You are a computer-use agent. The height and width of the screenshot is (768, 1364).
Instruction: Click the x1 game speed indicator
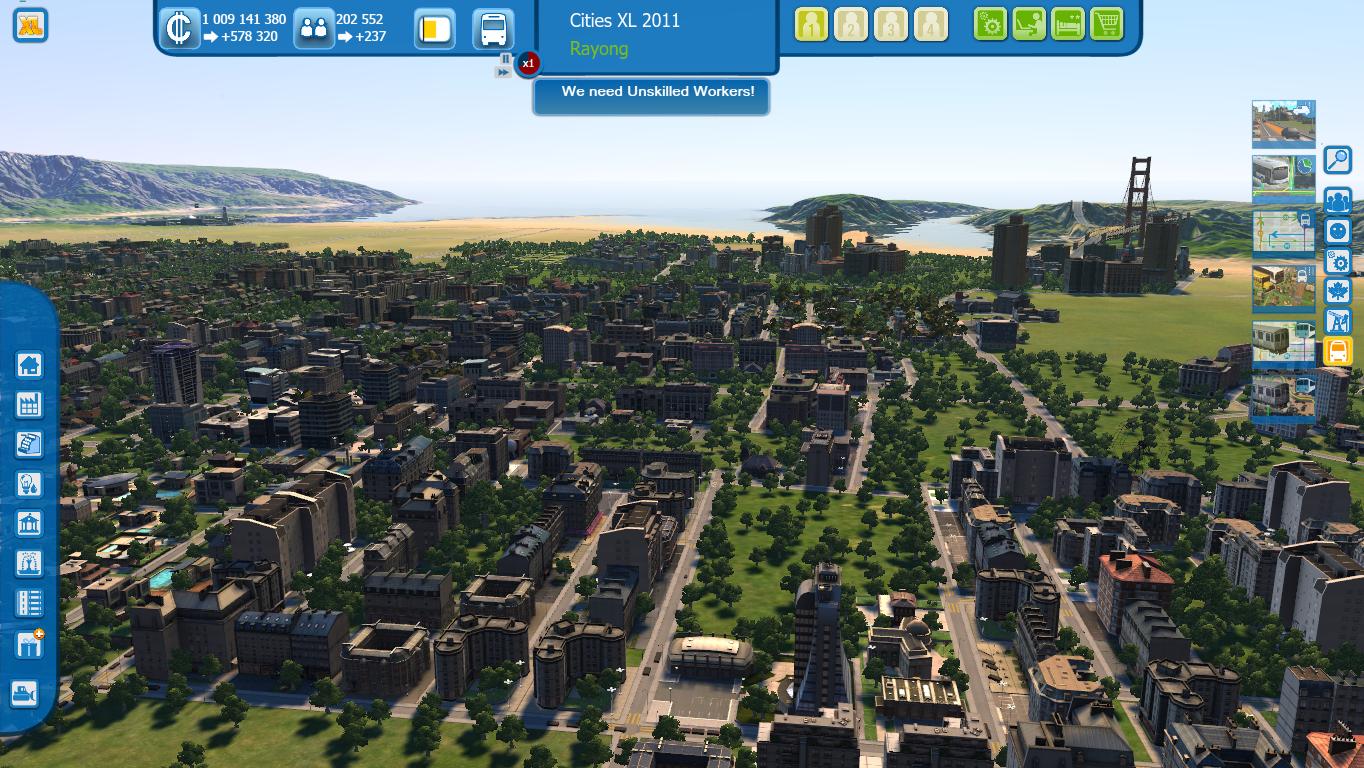pyautogui.click(x=528, y=63)
